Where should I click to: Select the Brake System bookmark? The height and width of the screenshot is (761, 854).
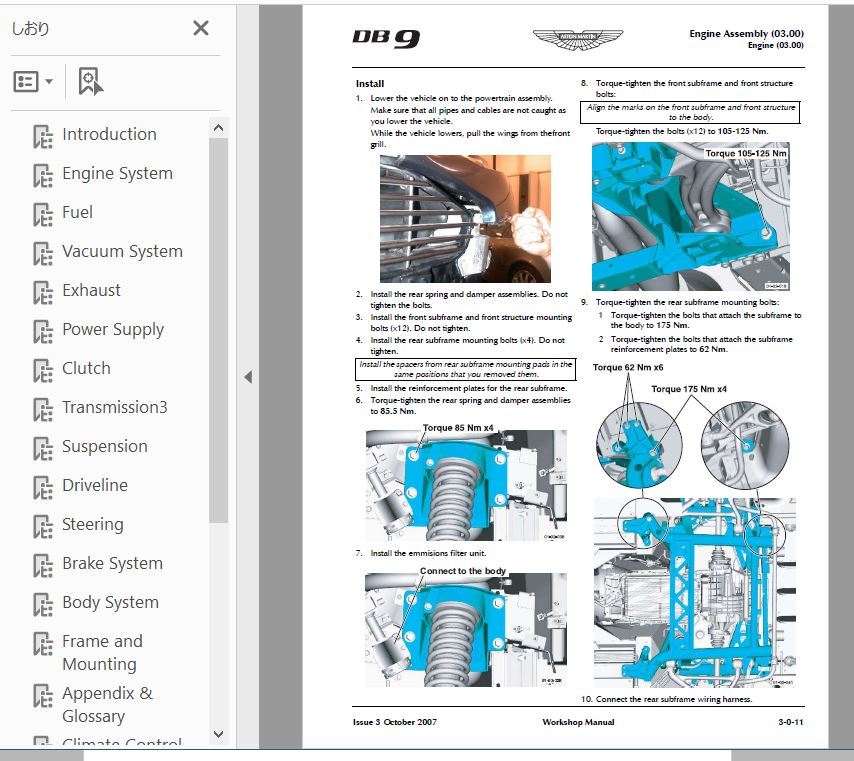click(112, 563)
